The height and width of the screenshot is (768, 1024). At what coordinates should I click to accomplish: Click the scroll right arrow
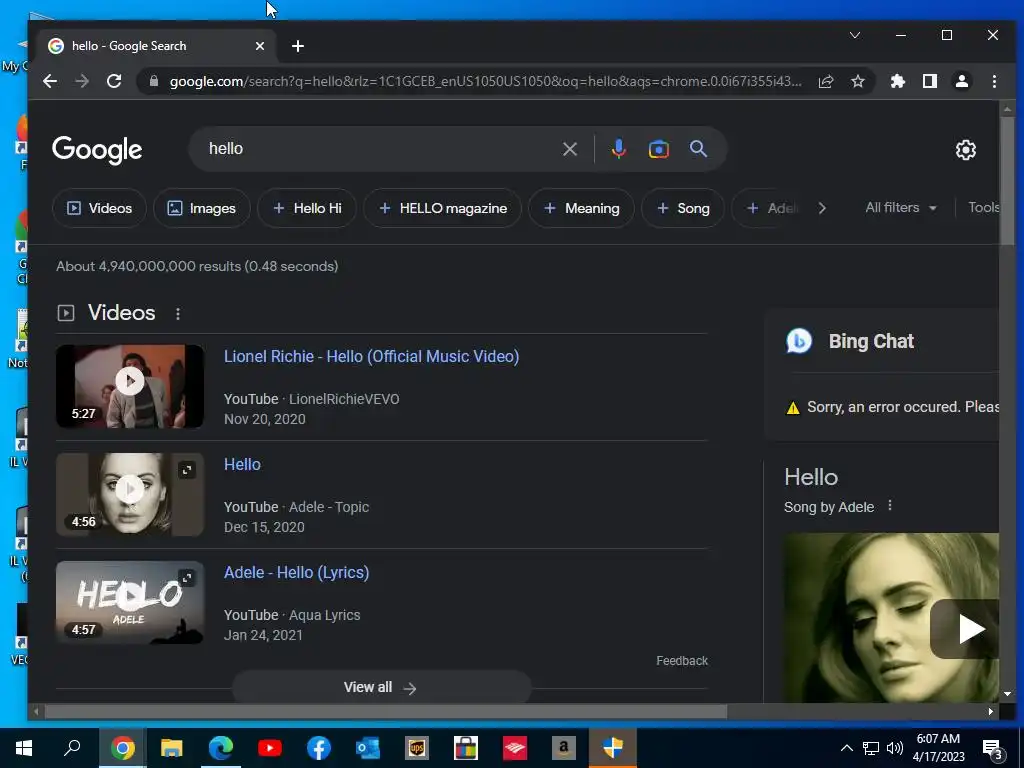tap(991, 711)
